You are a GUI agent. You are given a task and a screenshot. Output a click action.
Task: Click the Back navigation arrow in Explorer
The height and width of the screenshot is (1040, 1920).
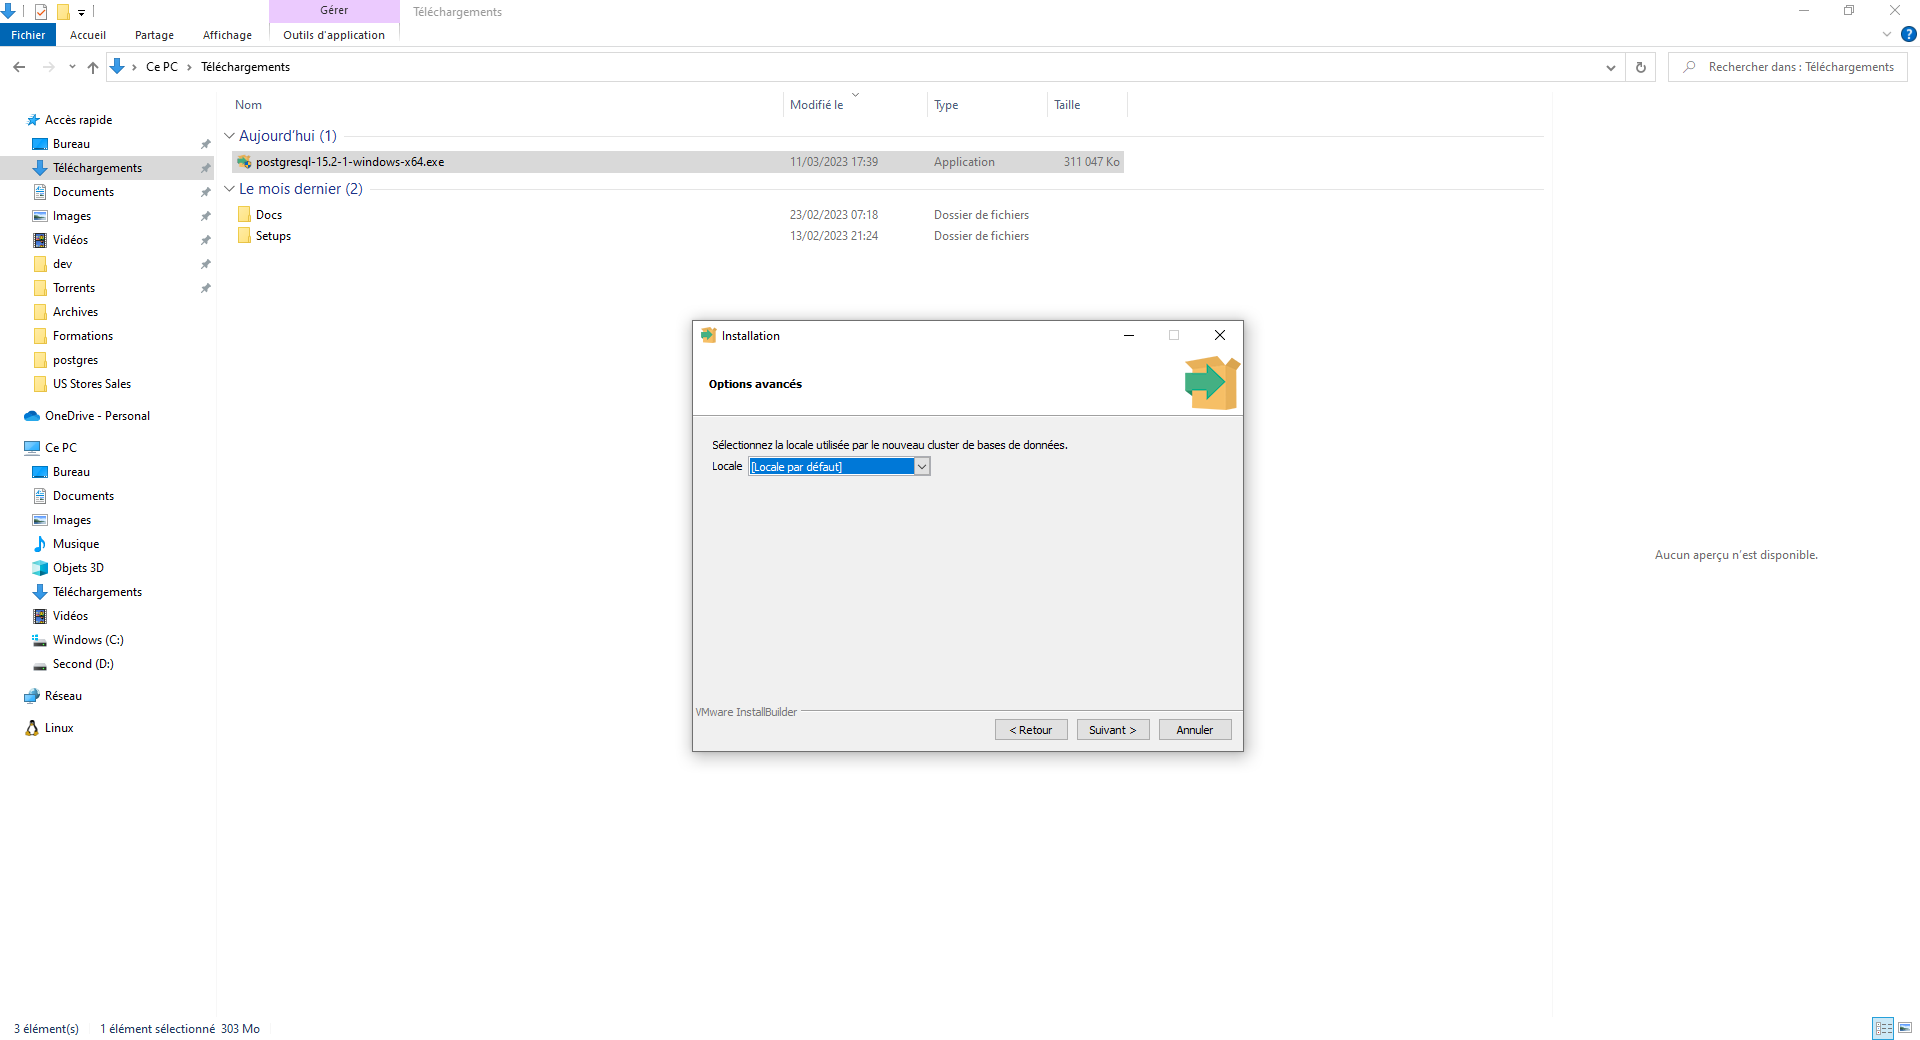[x=19, y=67]
